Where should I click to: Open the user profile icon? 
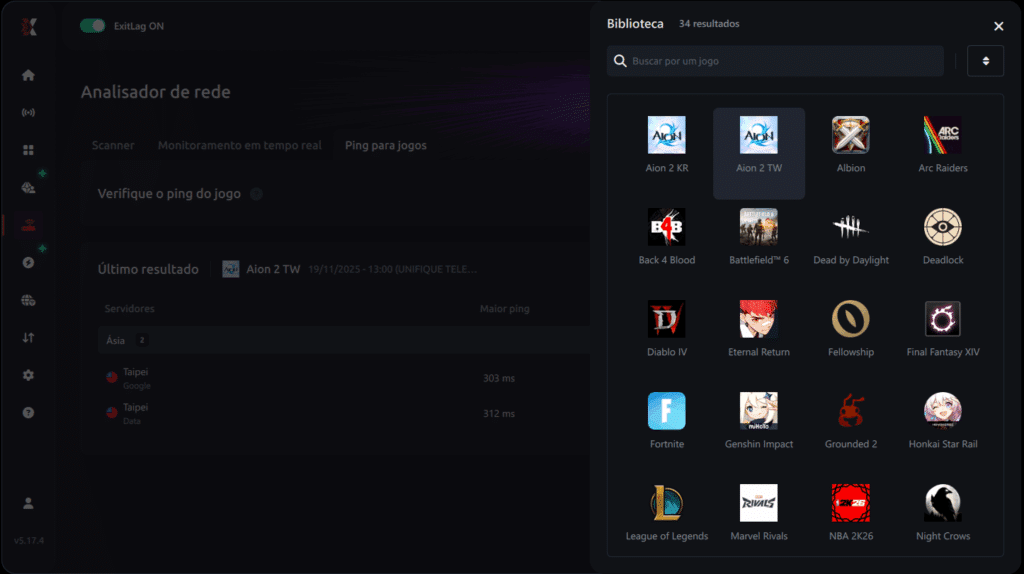[x=28, y=503]
